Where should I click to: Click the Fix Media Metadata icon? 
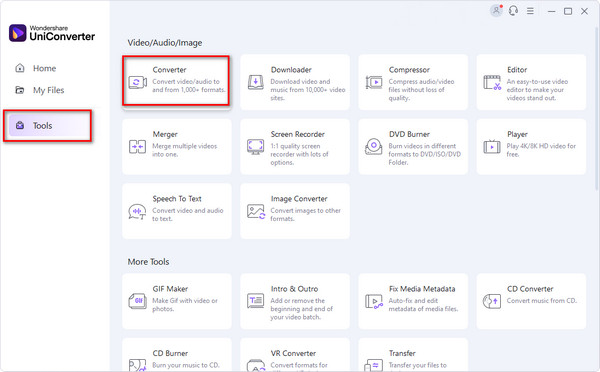coord(374,302)
